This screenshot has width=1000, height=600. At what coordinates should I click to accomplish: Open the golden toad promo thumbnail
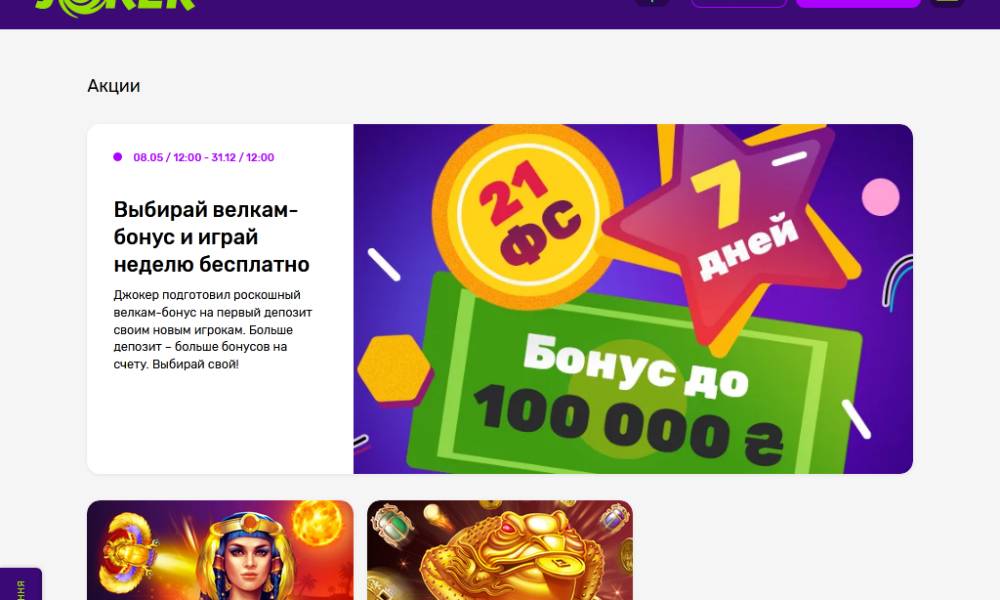point(500,550)
